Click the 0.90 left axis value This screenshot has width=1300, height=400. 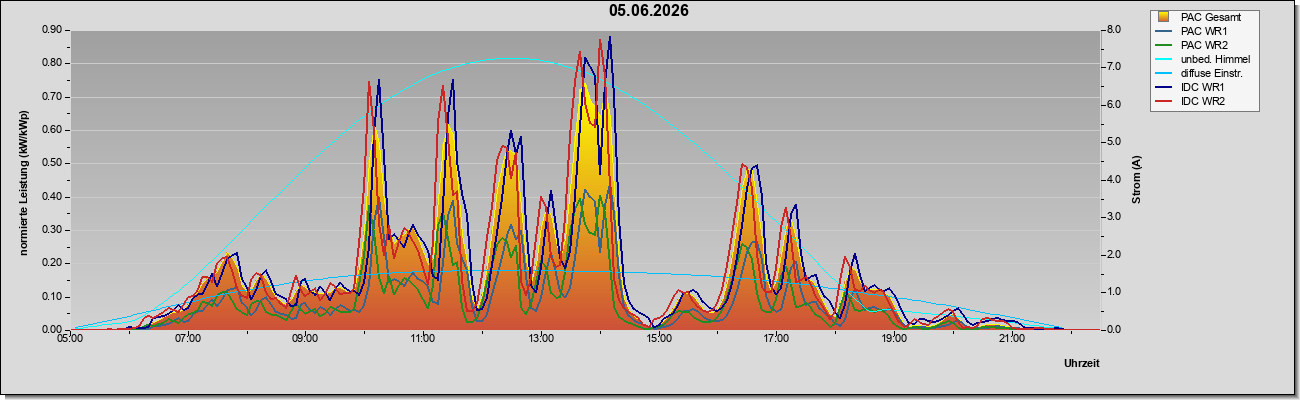pos(53,30)
